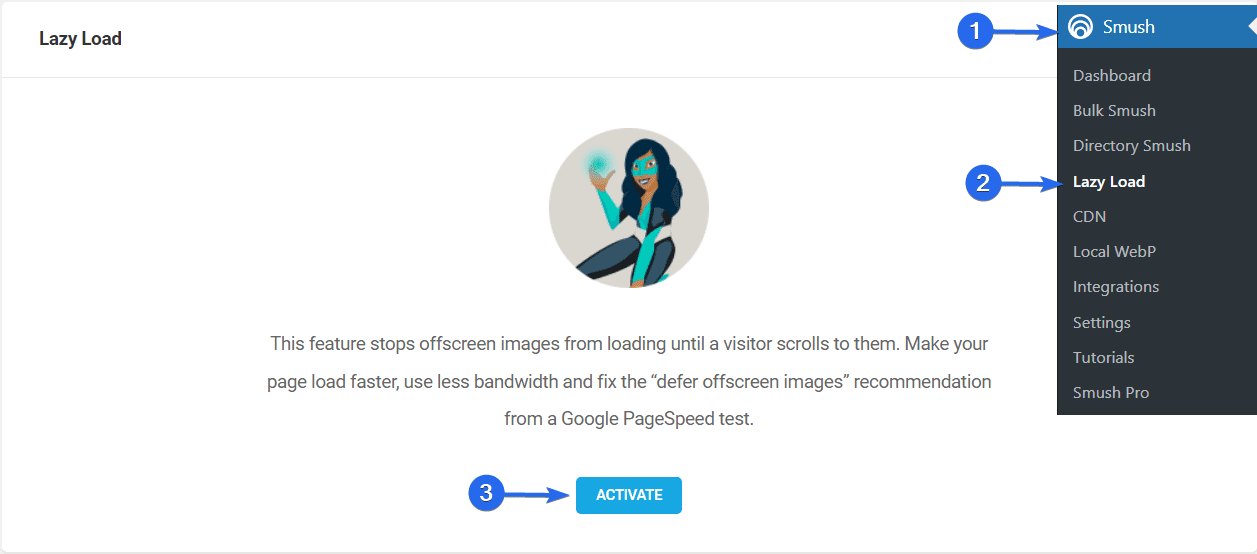Click the Lazy Load panel heading

point(80,39)
